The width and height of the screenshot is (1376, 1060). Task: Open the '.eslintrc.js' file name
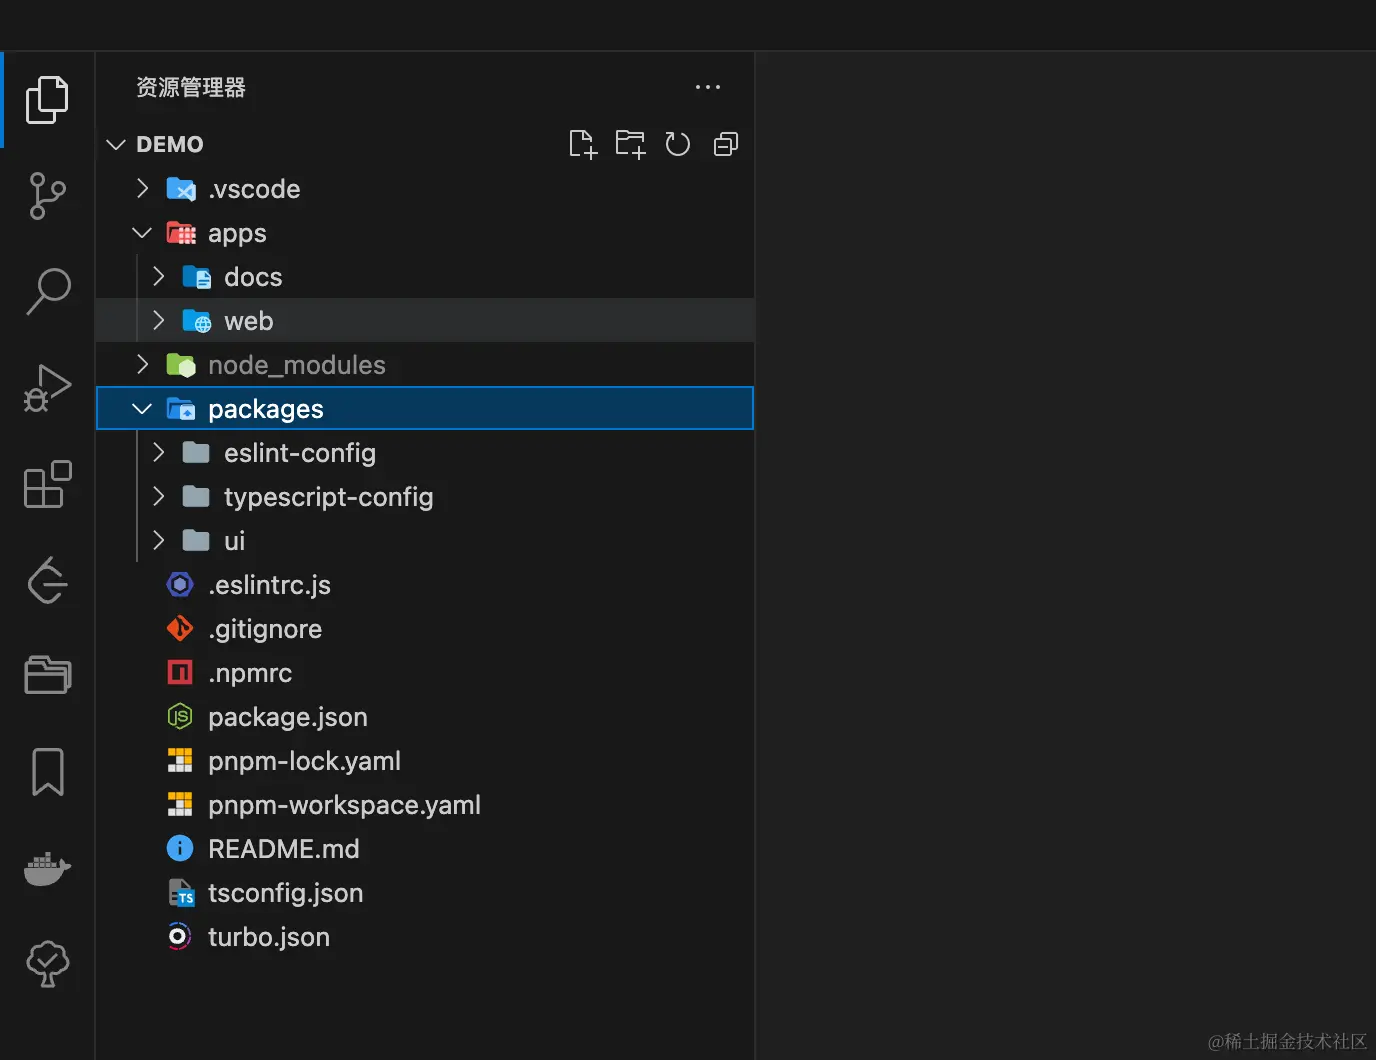pos(269,585)
